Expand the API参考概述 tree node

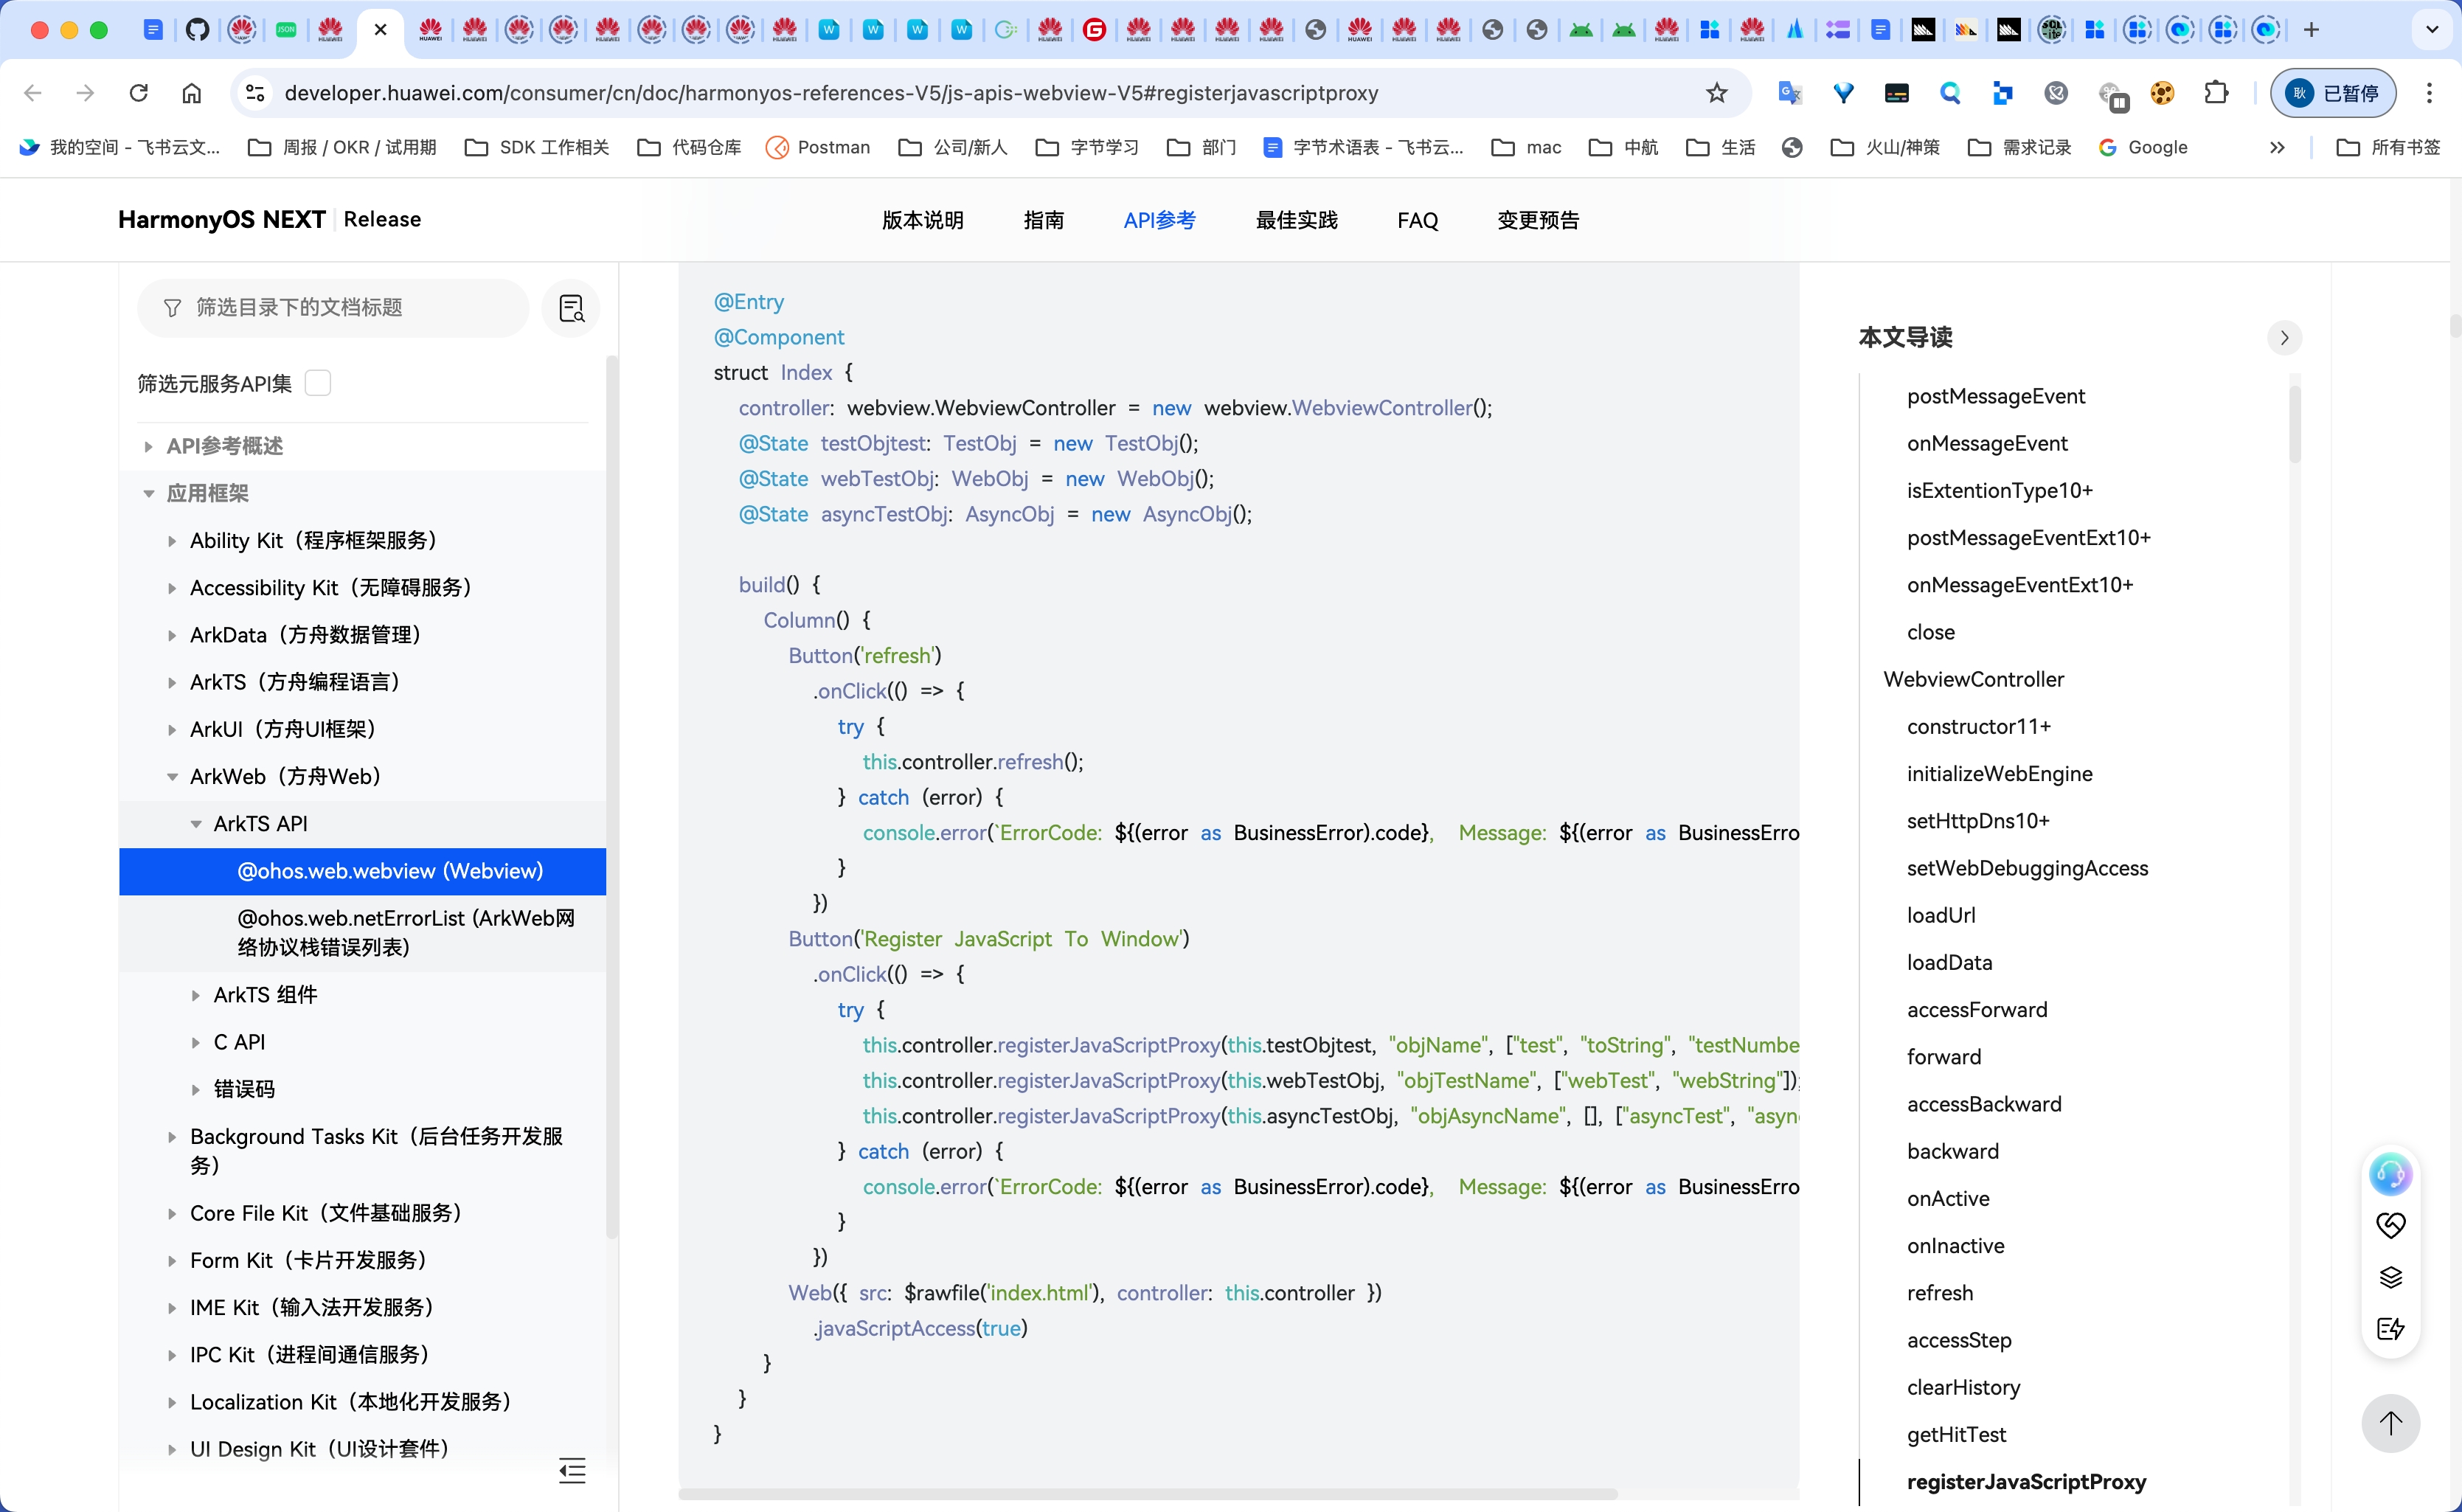[x=149, y=446]
